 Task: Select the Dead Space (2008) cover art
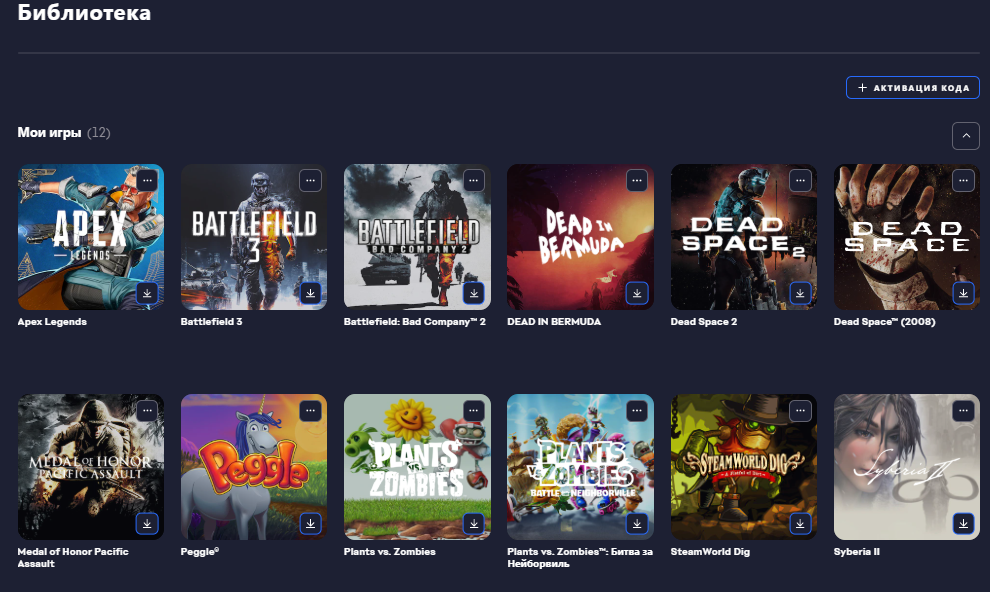click(x=907, y=237)
